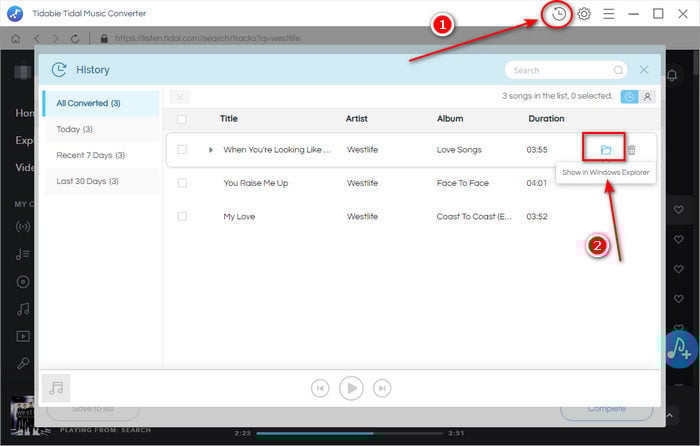Maximize the Tidabie window
700x446 pixels.
pyautogui.click(x=658, y=14)
